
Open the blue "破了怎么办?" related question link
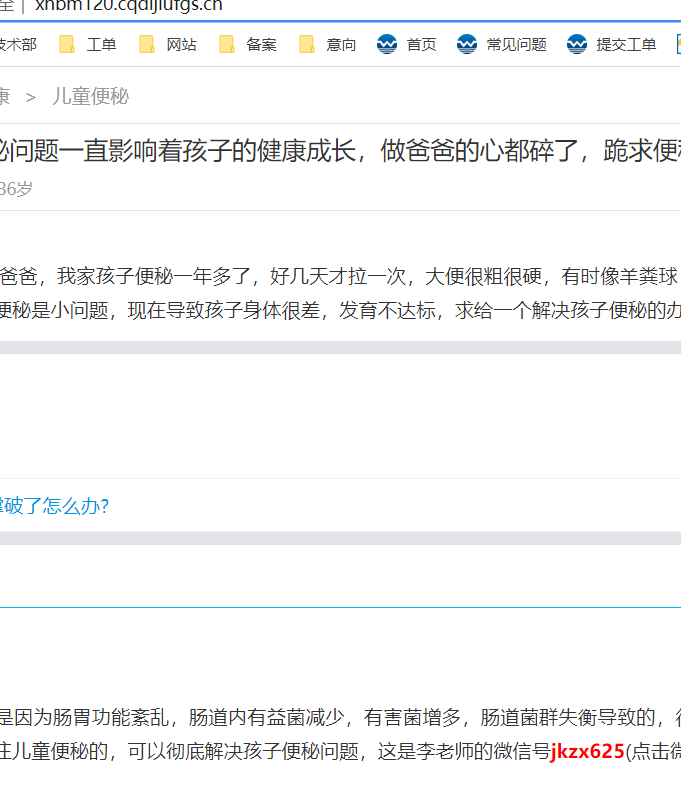coord(54,506)
